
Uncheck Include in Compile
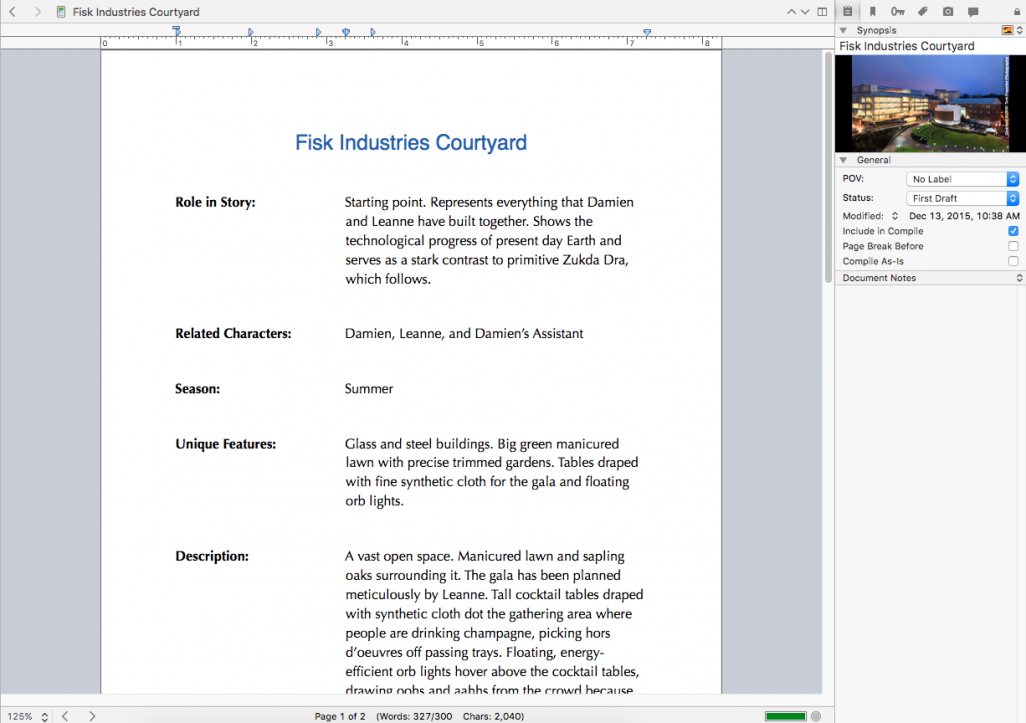(1013, 231)
